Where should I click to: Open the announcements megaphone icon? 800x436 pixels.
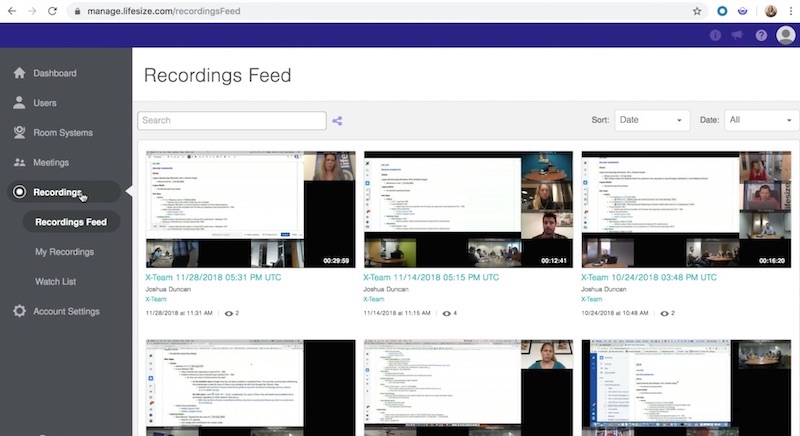738,35
